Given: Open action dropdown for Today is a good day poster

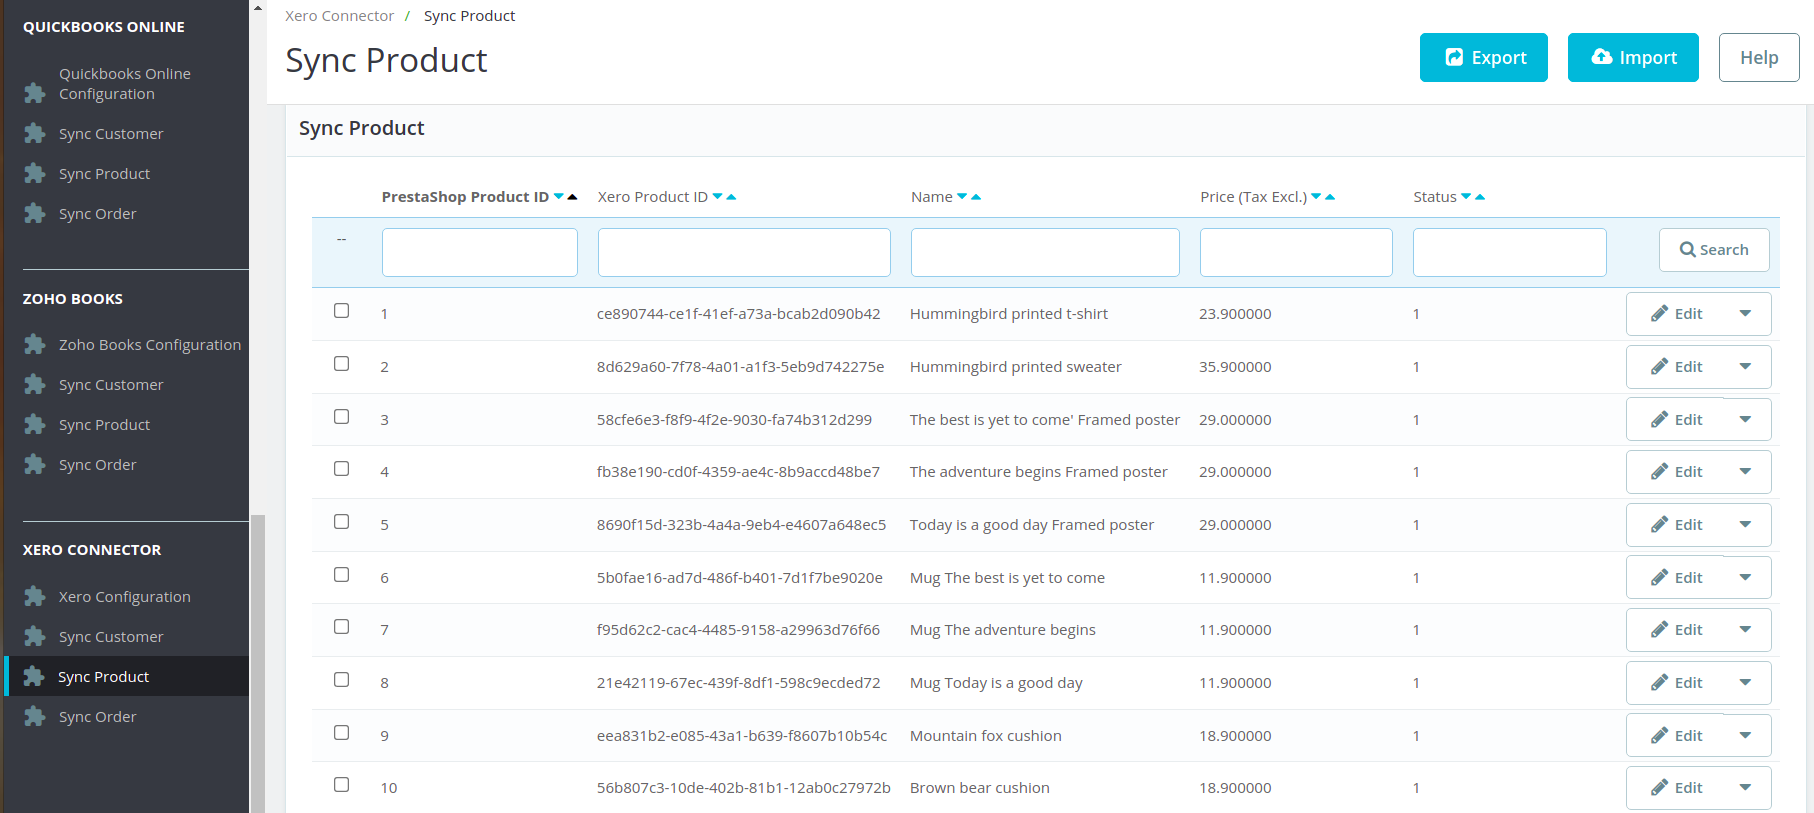Looking at the screenshot, I should tap(1745, 525).
